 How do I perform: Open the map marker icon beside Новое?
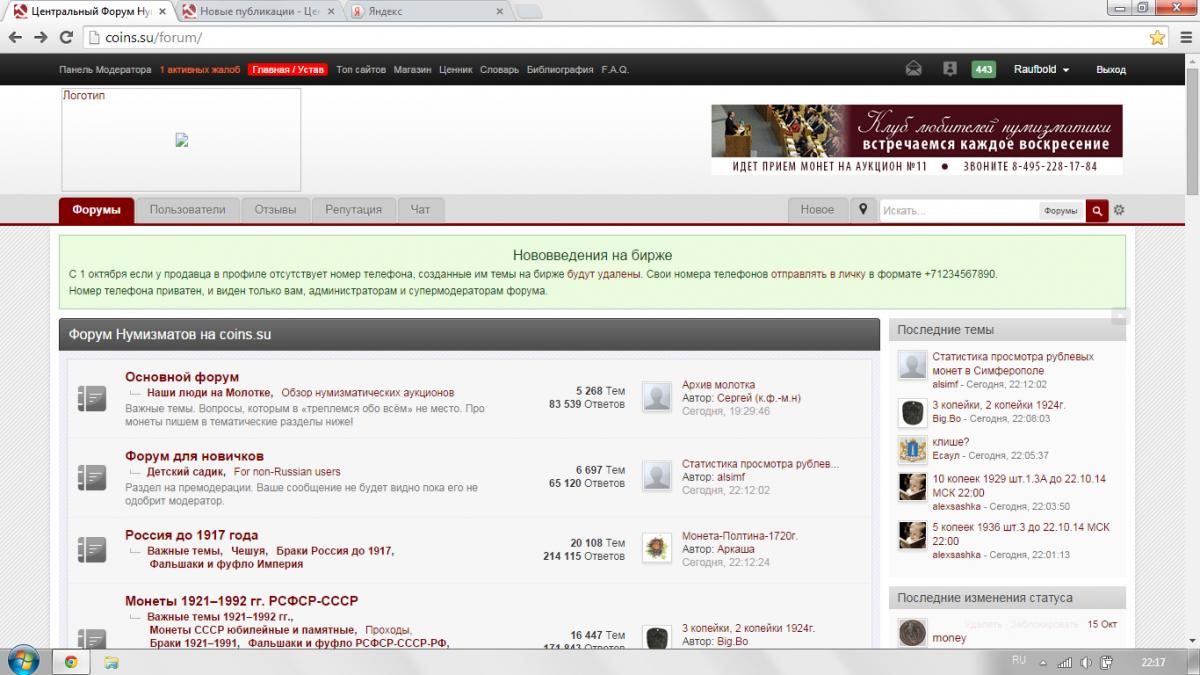(862, 210)
